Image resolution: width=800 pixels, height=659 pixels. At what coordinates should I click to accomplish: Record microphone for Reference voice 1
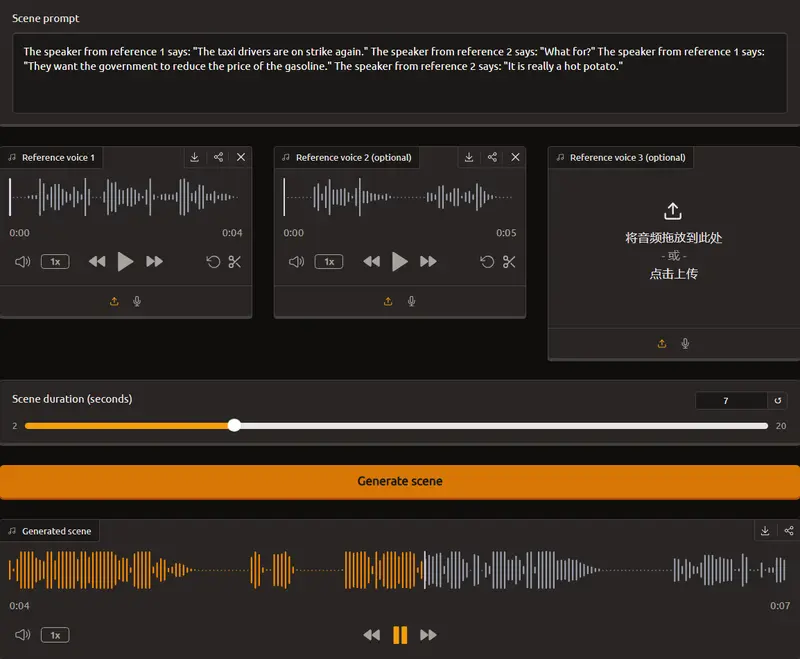pos(137,301)
